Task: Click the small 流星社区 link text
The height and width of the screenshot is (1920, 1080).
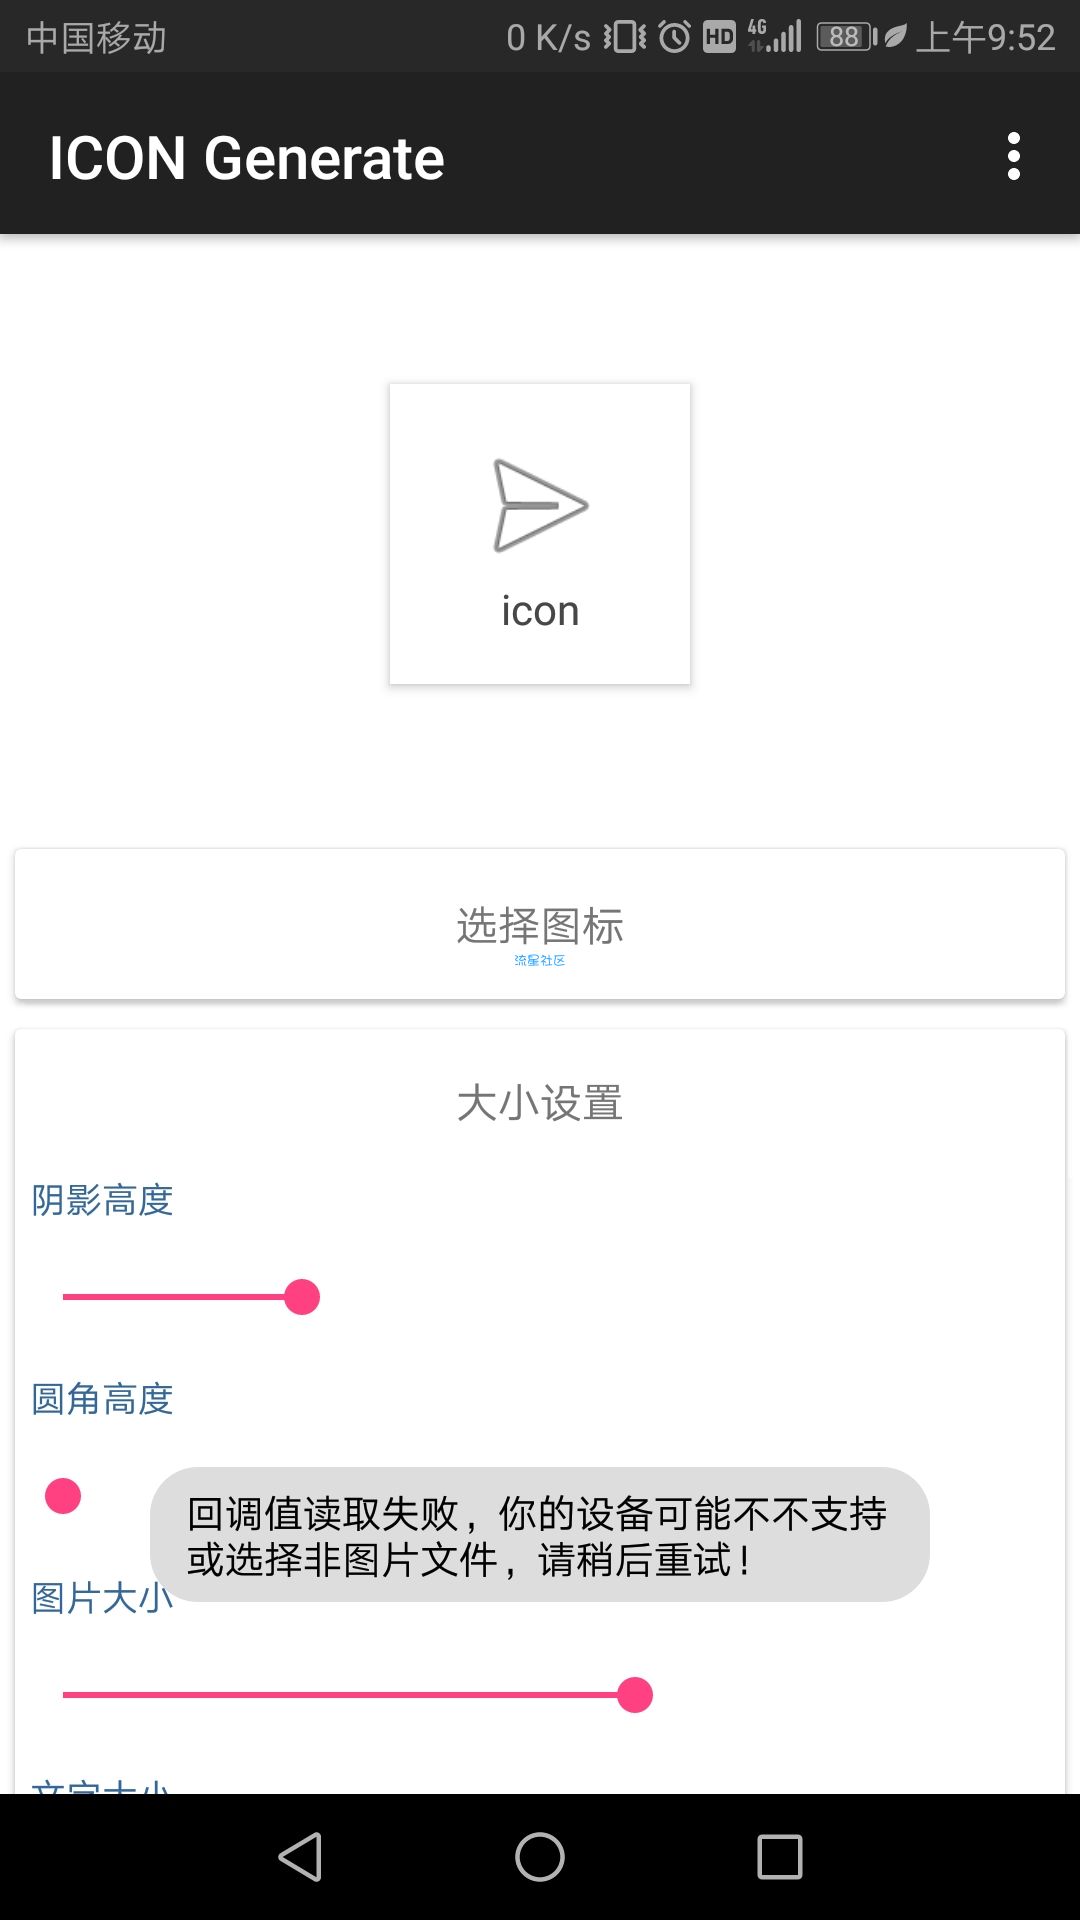Action: (540, 960)
